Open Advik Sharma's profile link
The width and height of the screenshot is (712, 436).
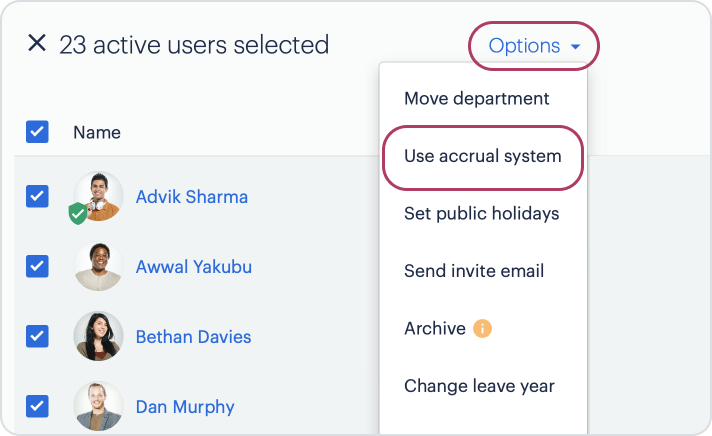(192, 196)
